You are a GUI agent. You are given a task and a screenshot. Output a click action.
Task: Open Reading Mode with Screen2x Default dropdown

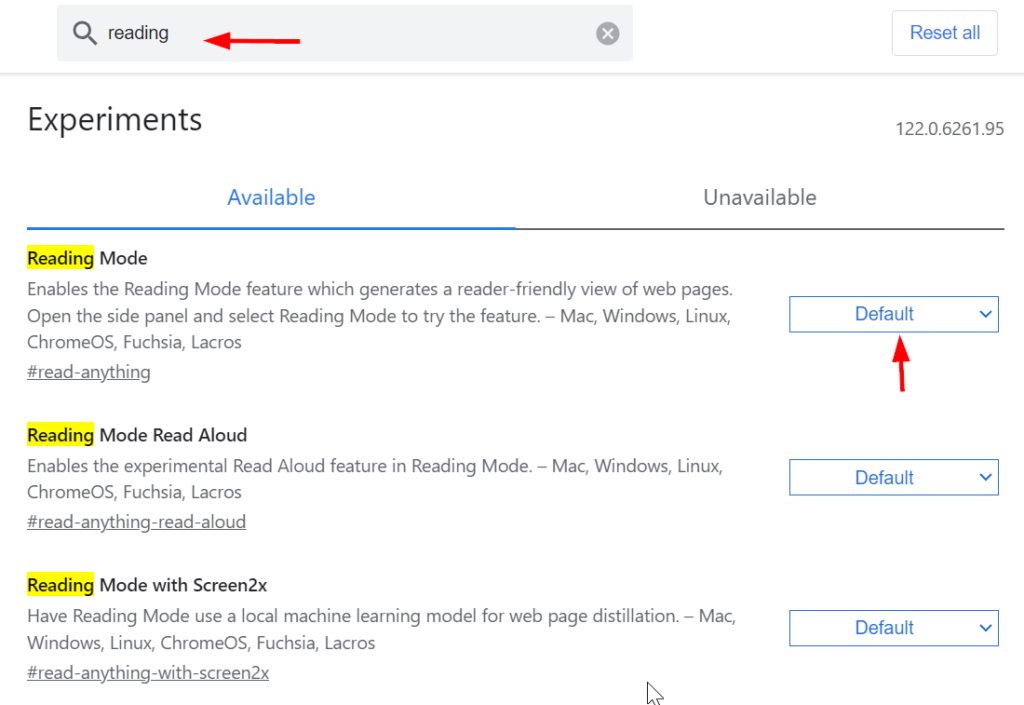[893, 628]
